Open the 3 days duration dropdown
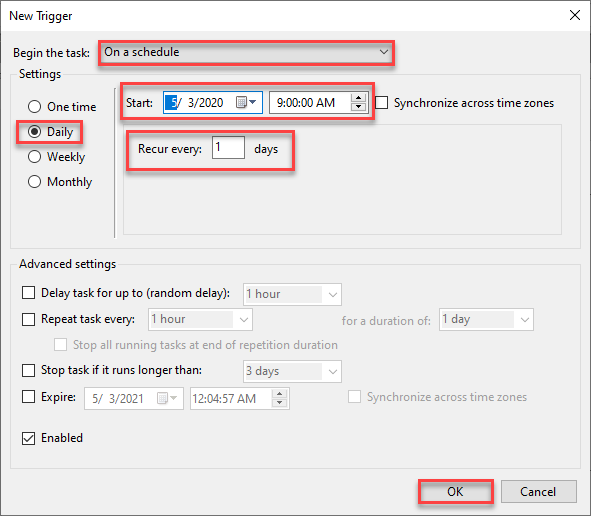The height and width of the screenshot is (516, 591). pos(292,371)
